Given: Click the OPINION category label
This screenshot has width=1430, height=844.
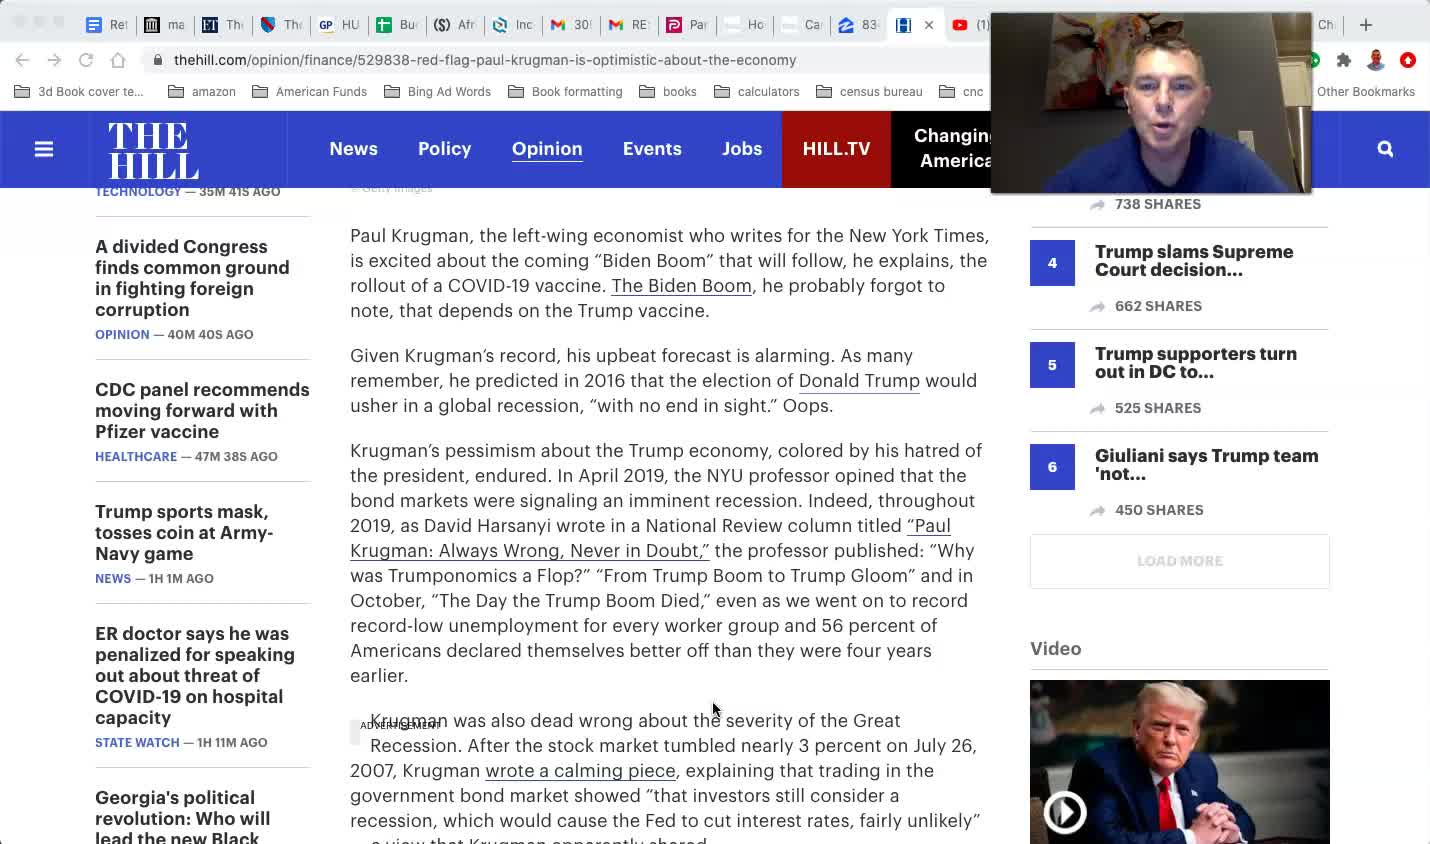Looking at the screenshot, I should [122, 335].
